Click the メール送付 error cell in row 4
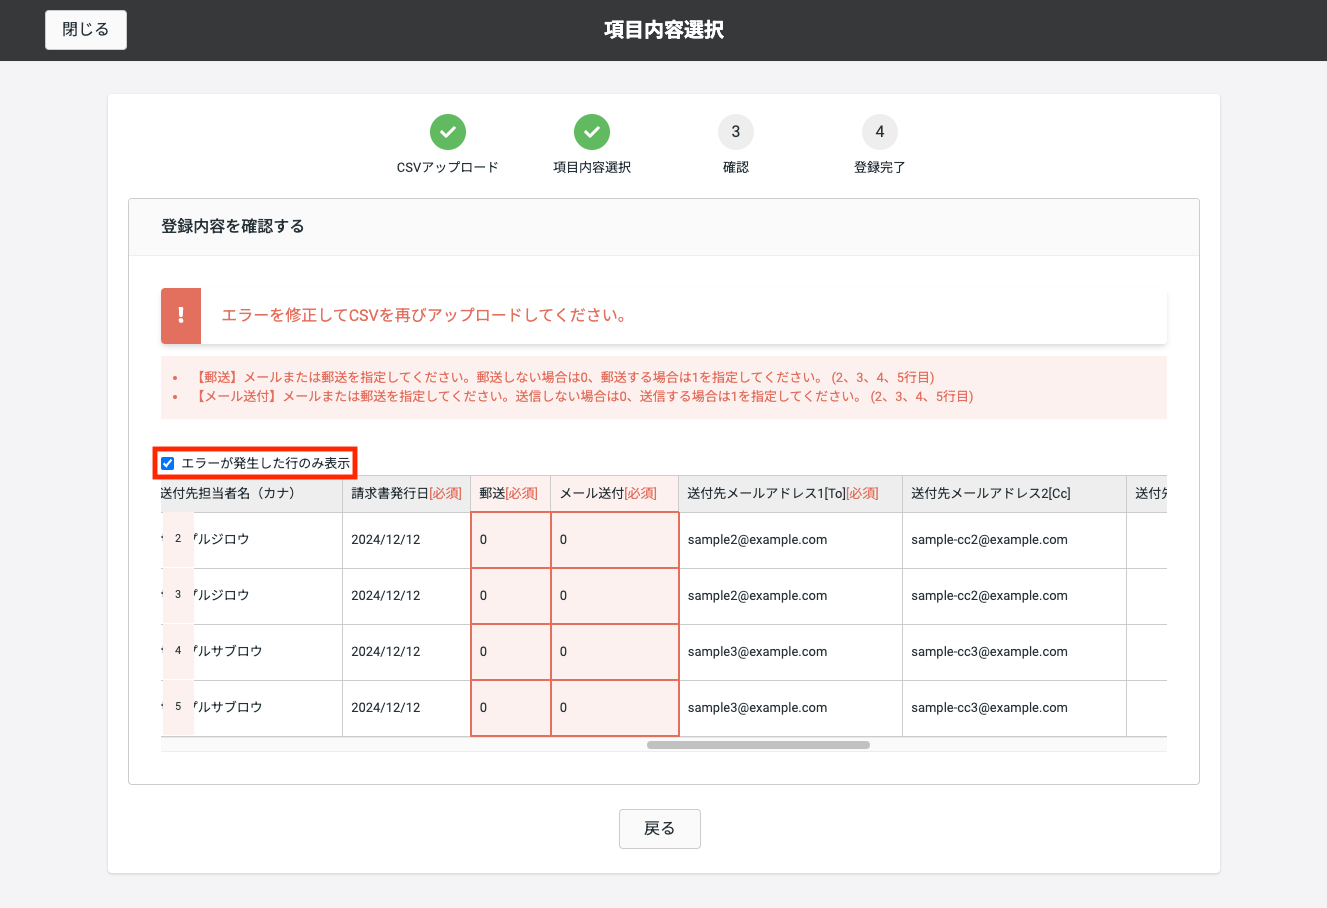 click(x=615, y=652)
